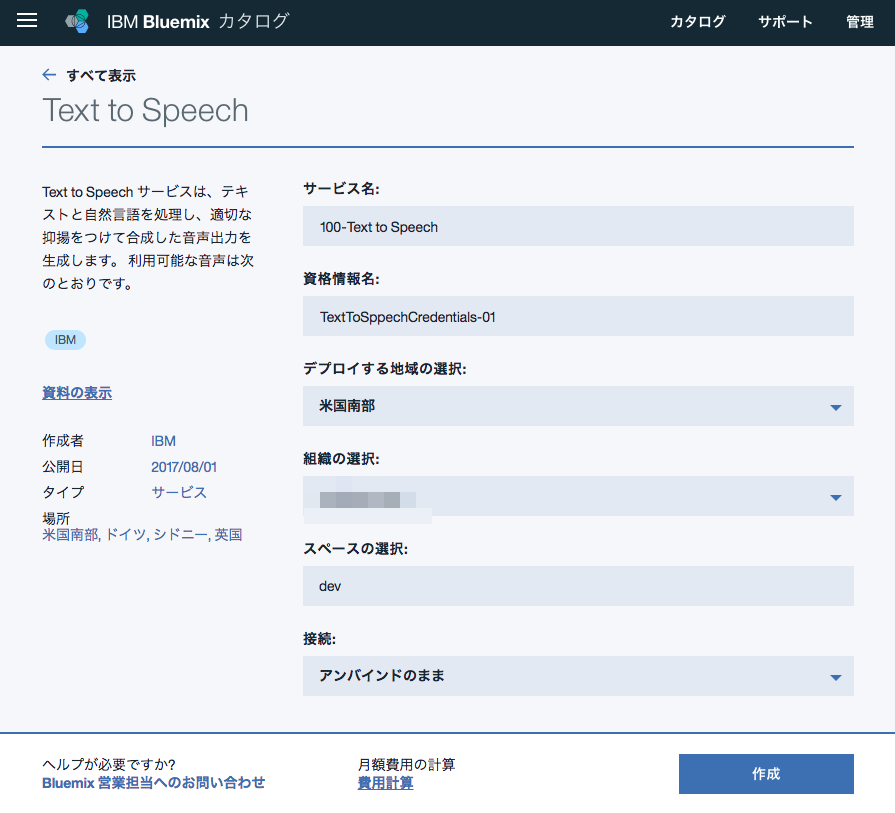Screen dimensions: 895x813
Task: Click the IBM Bluemix hexagon logo
Action: coord(78,22)
